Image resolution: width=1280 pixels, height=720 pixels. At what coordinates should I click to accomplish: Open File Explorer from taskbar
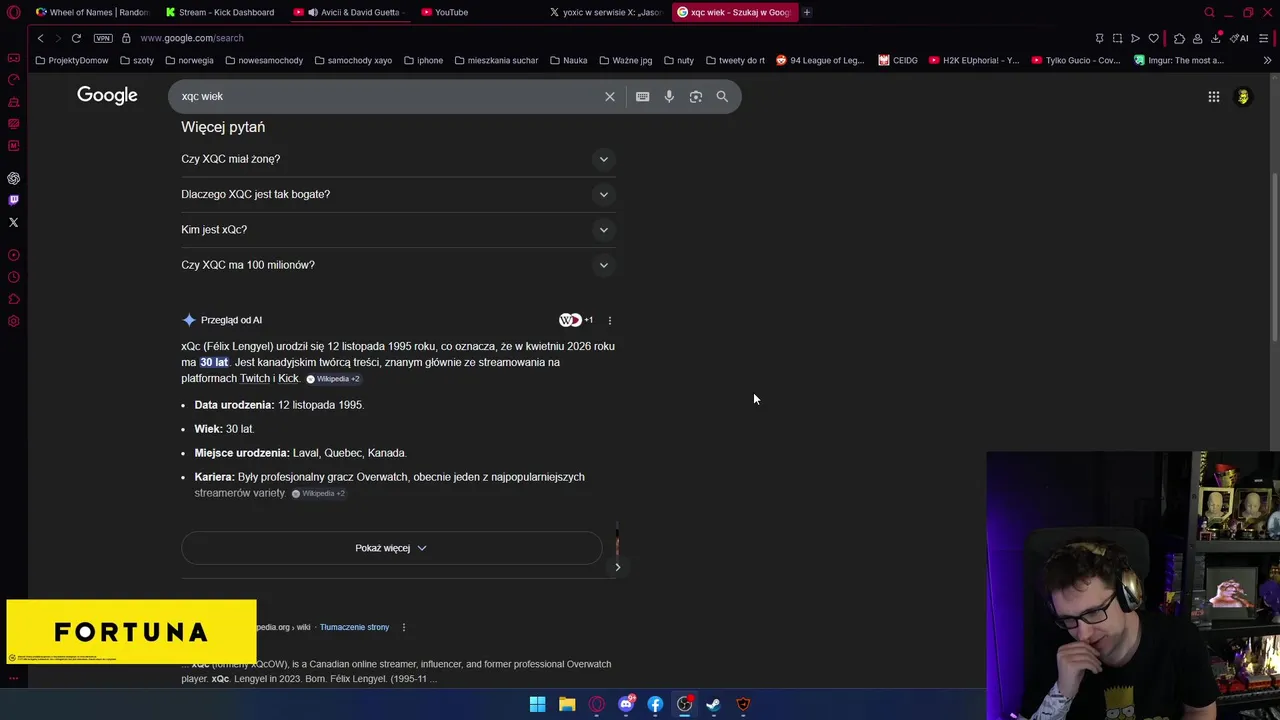[567, 704]
